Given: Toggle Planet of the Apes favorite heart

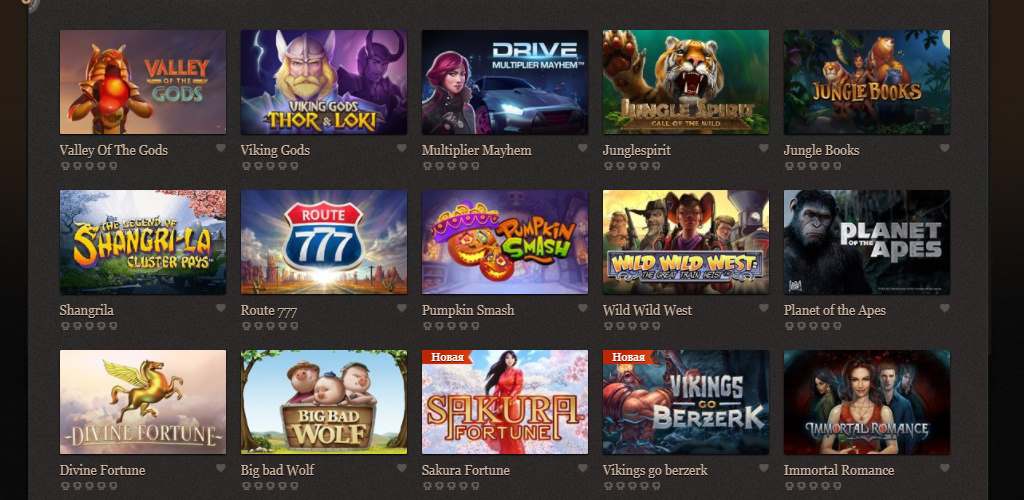Looking at the screenshot, I should click(944, 308).
